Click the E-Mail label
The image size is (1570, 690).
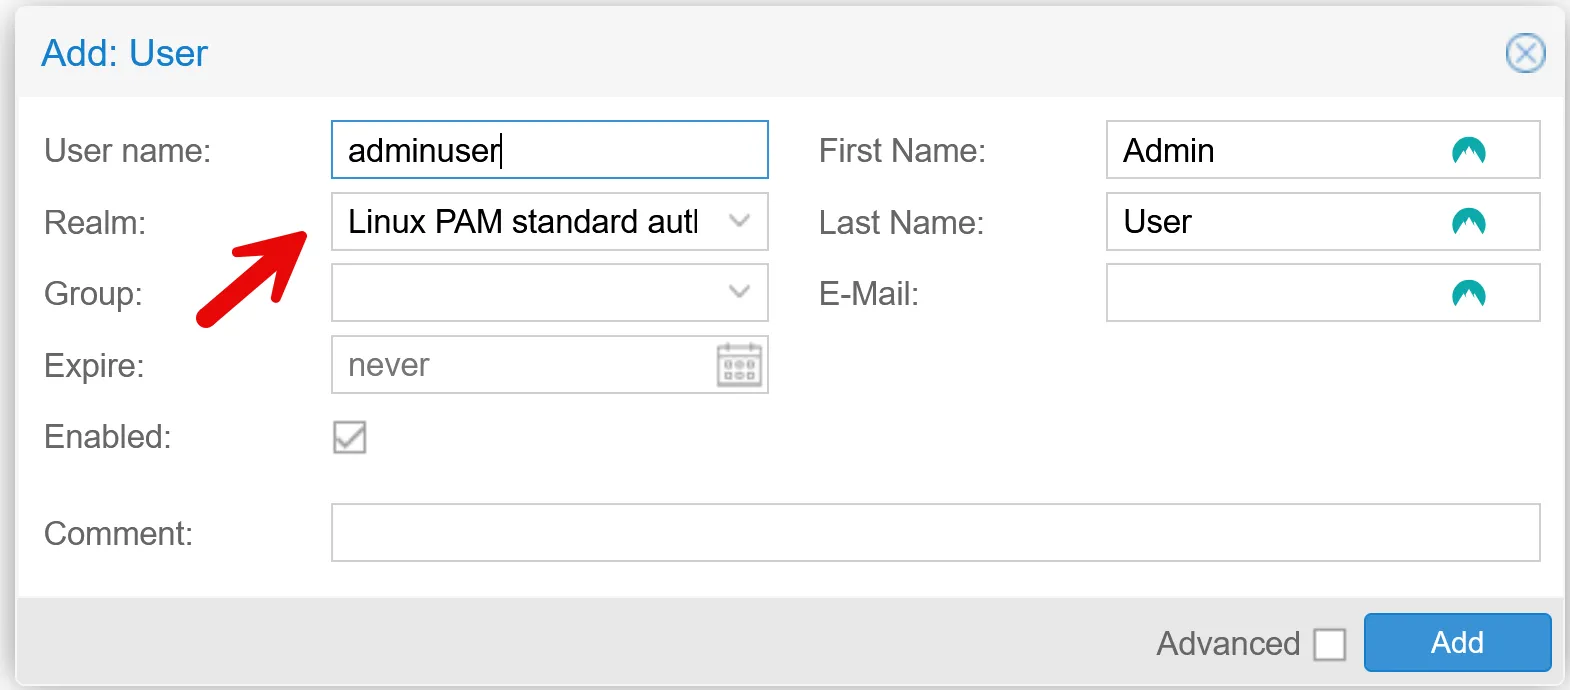[868, 294]
